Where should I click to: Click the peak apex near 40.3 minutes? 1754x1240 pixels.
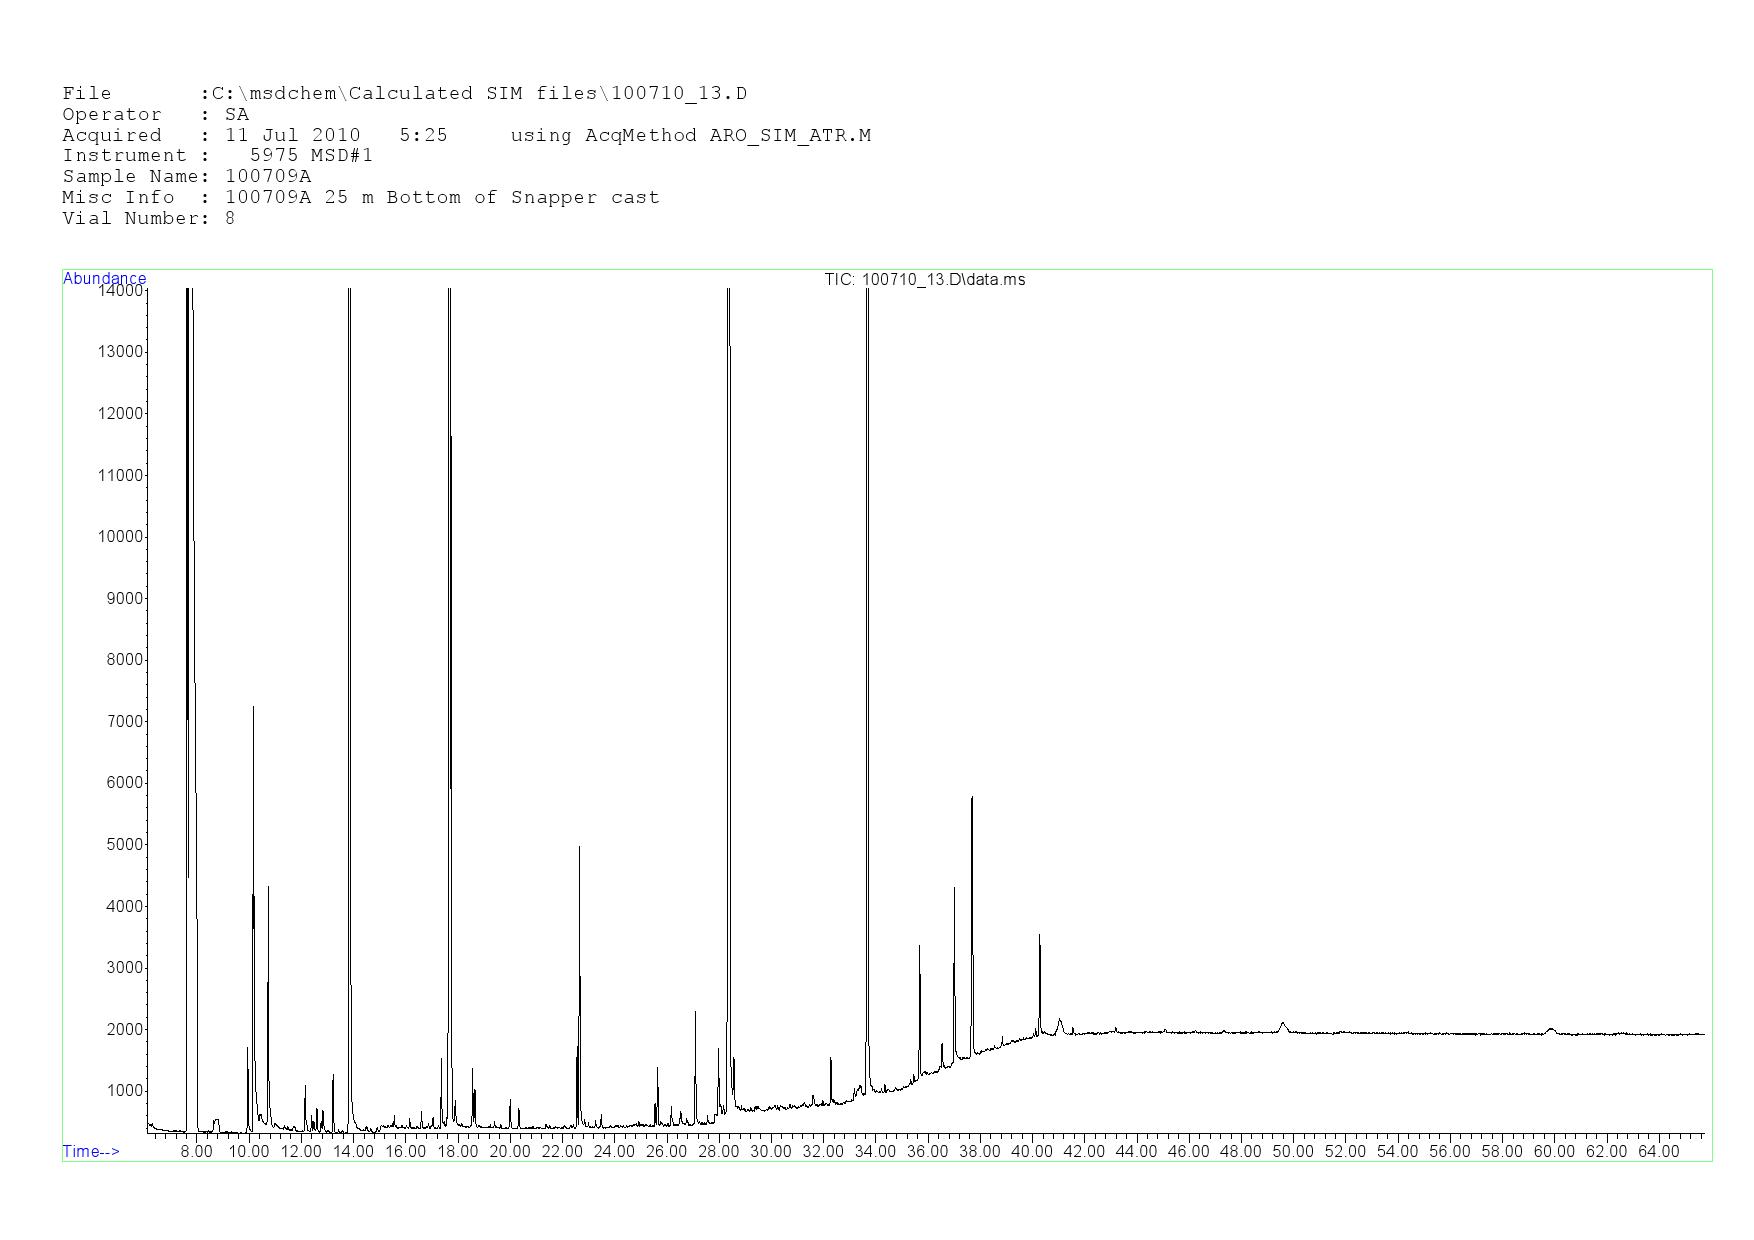coord(1040,936)
